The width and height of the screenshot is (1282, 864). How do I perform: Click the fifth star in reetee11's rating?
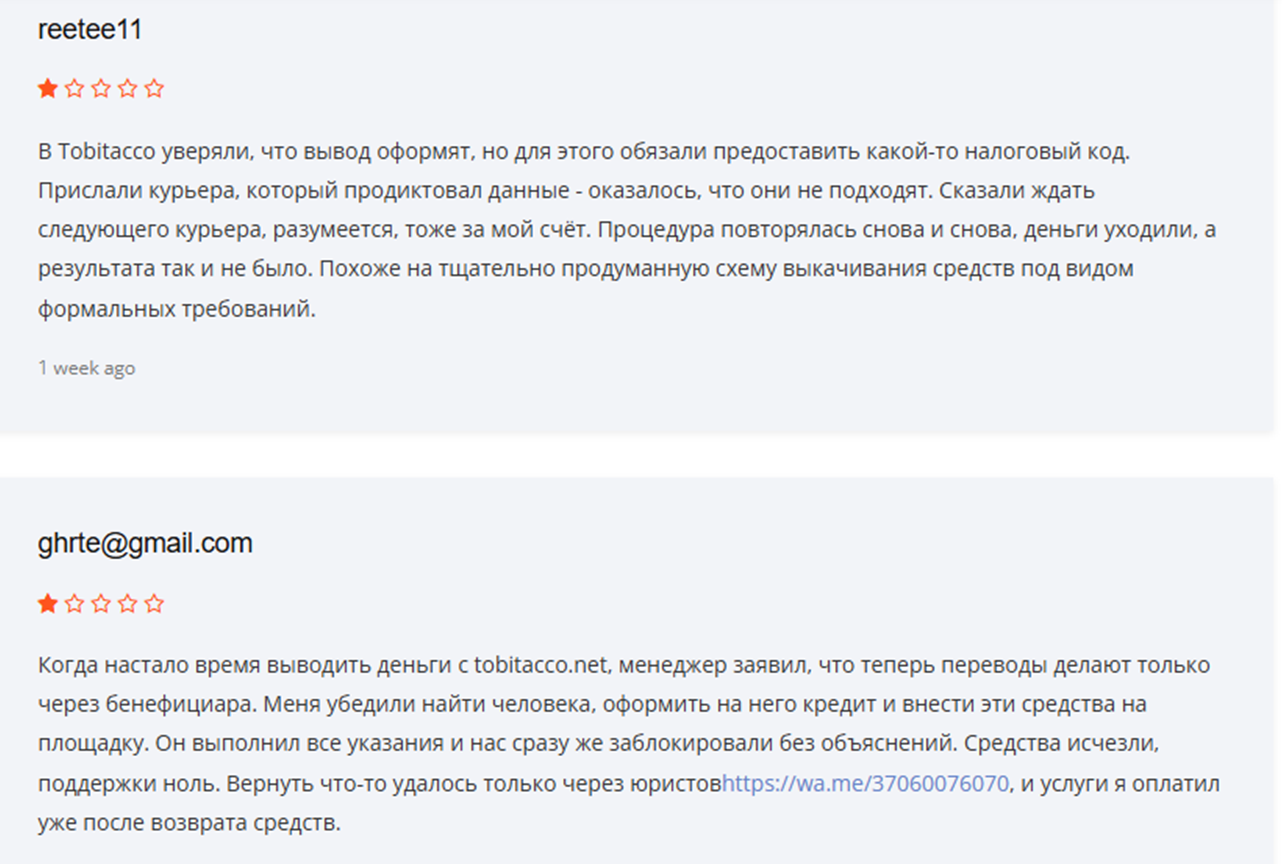pyautogui.click(x=154, y=89)
